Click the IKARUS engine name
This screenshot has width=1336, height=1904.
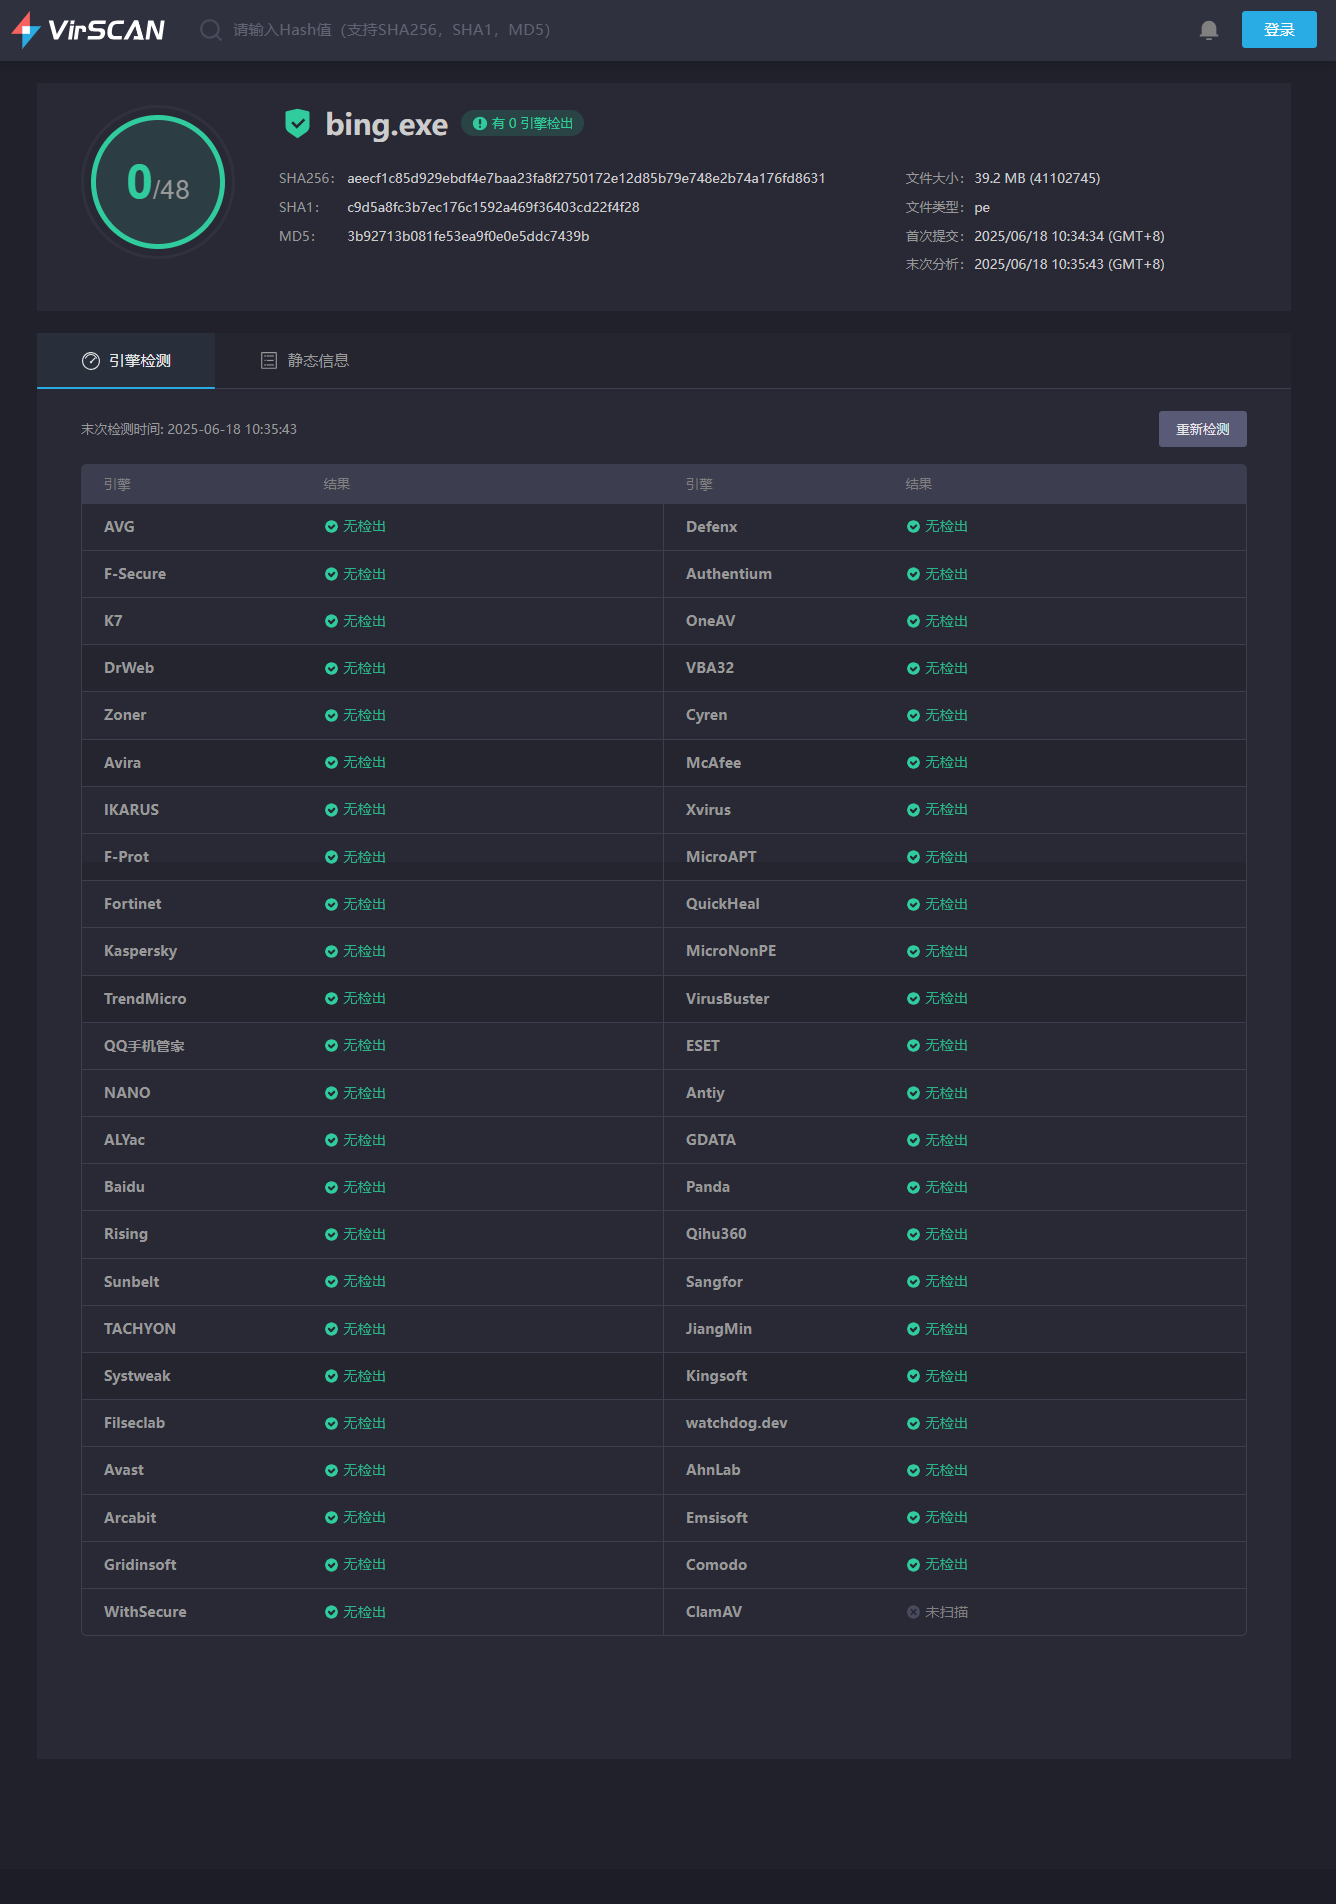[131, 810]
